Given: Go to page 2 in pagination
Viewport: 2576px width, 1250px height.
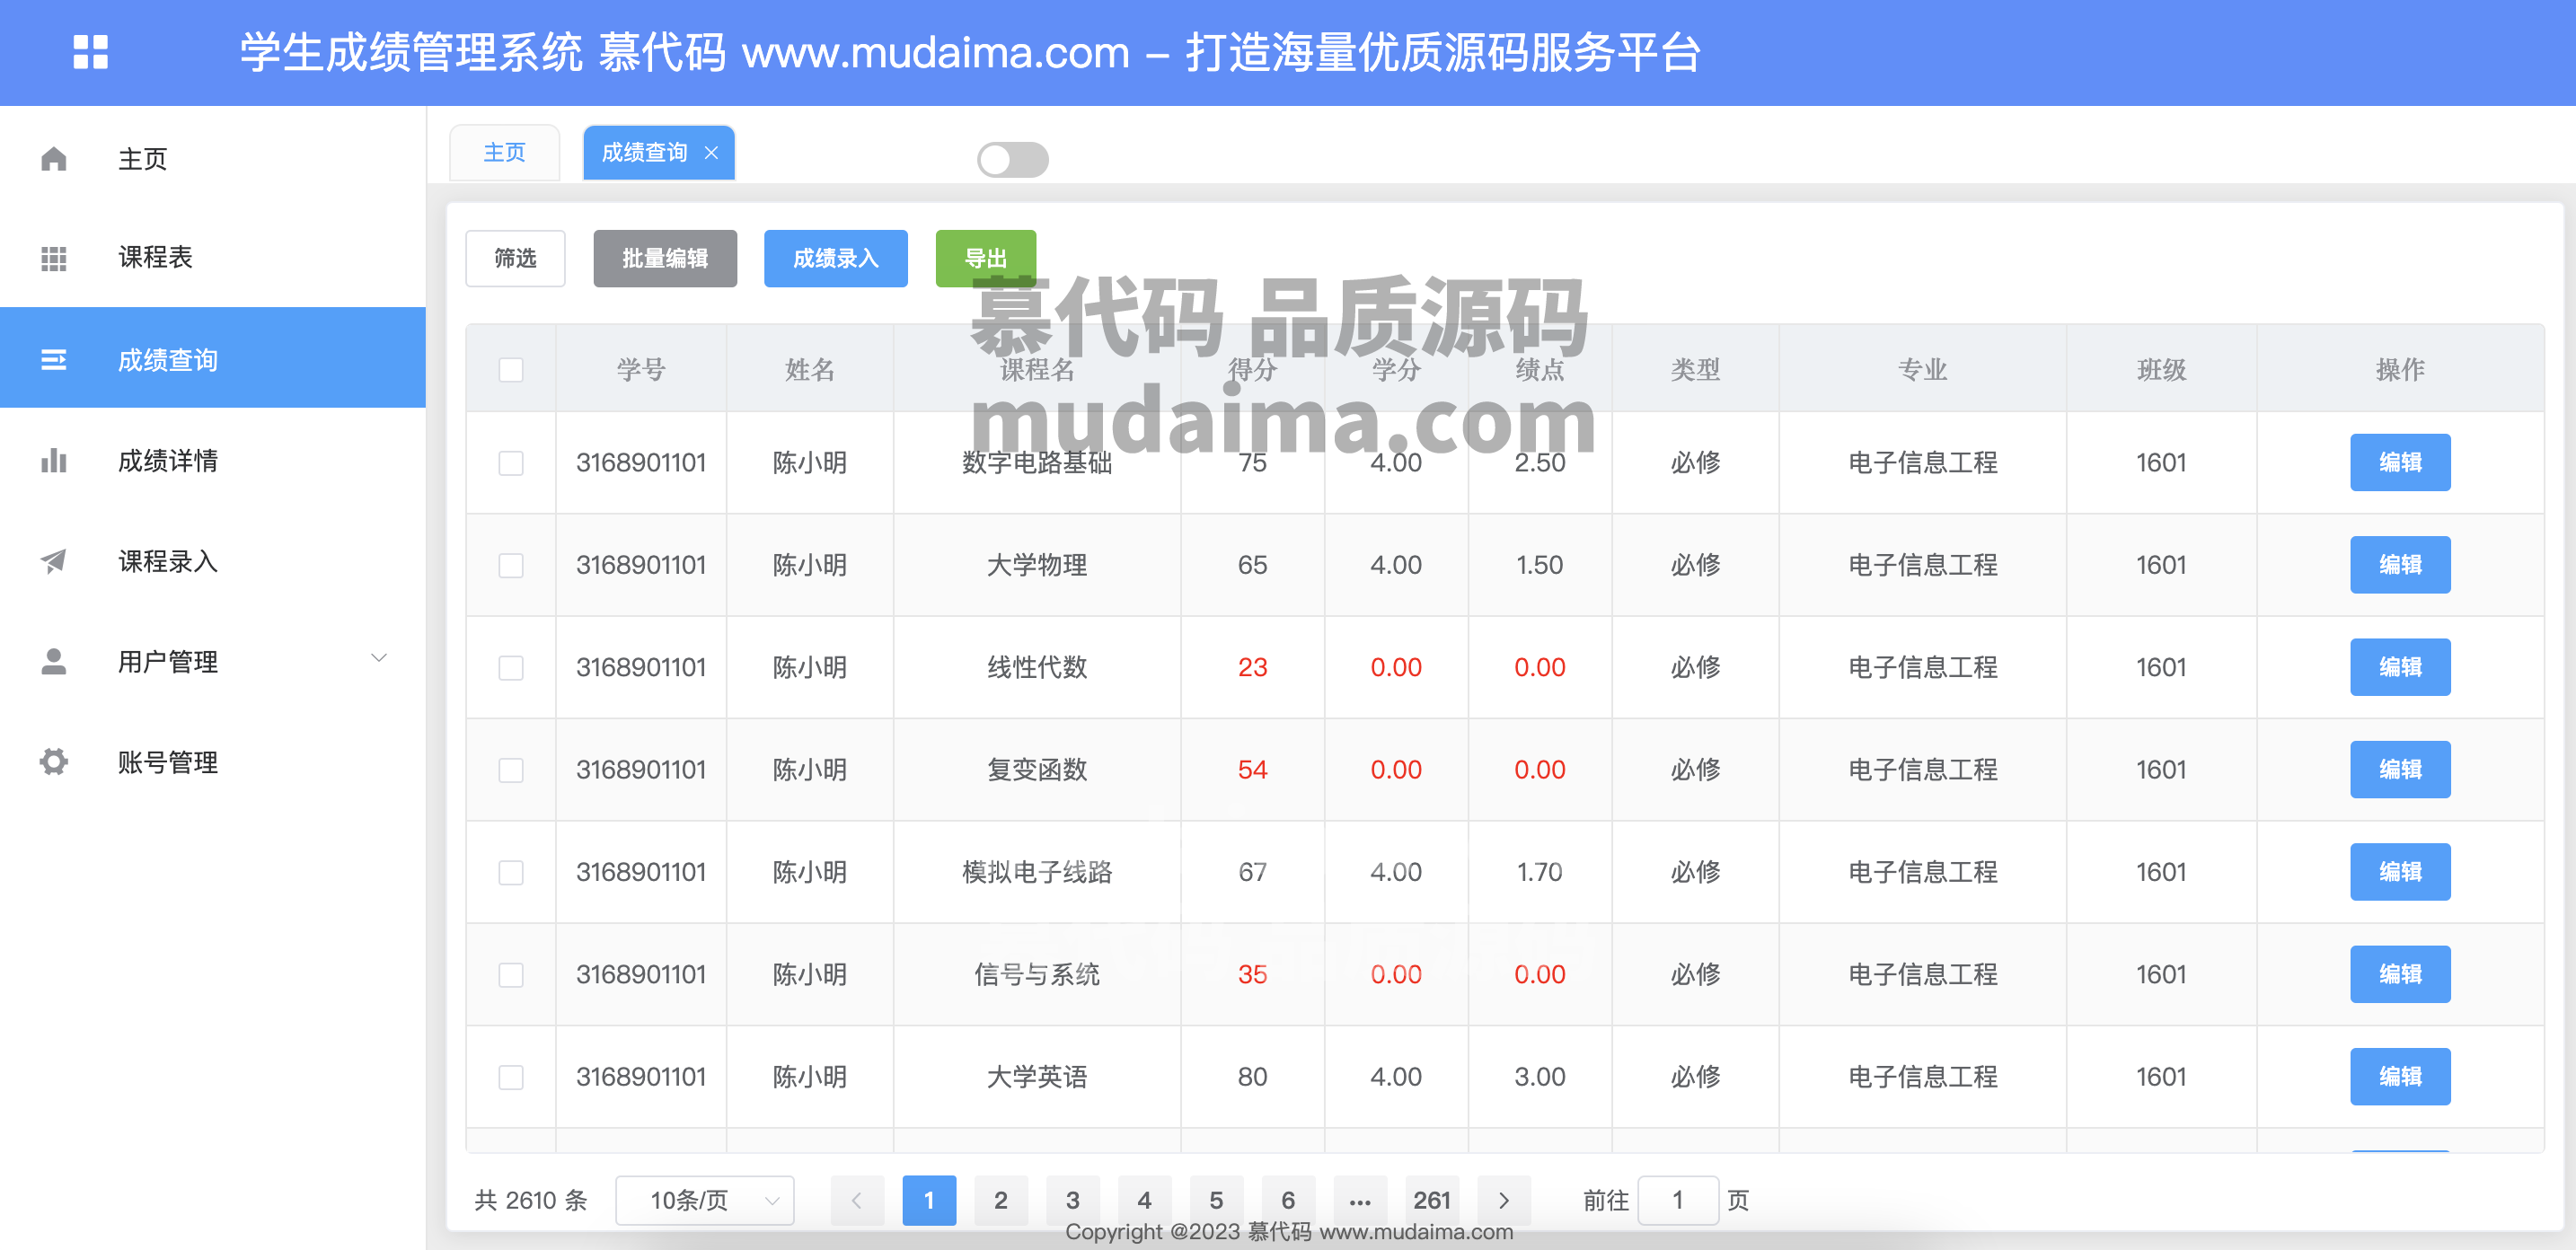Looking at the screenshot, I should (x=1001, y=1200).
